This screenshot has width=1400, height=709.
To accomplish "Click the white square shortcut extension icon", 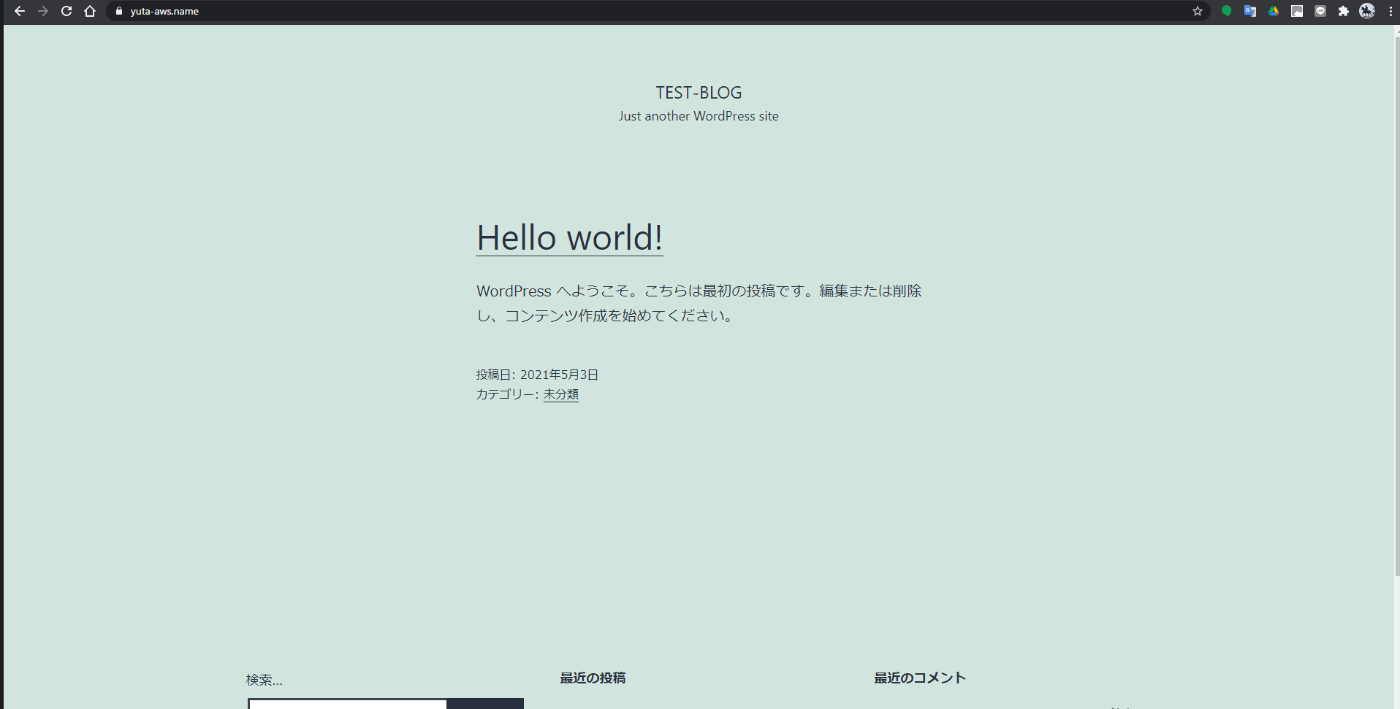I will 1297,11.
